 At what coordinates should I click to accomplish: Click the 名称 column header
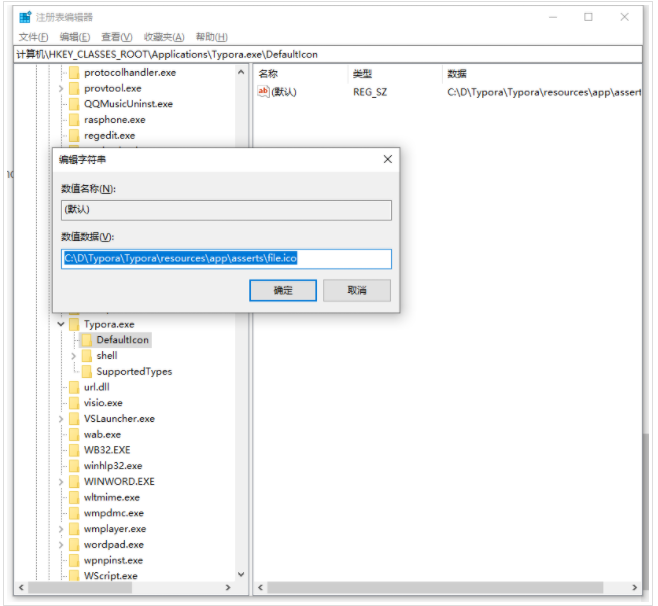[x=302, y=74]
